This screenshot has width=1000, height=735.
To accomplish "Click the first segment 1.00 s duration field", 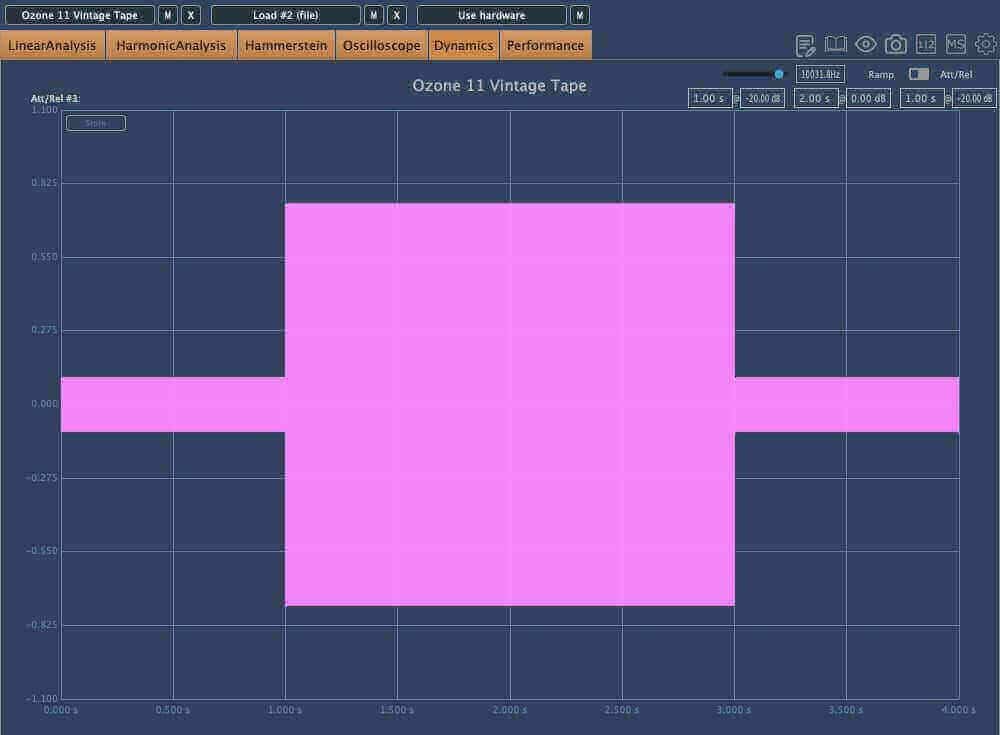I will [710, 99].
